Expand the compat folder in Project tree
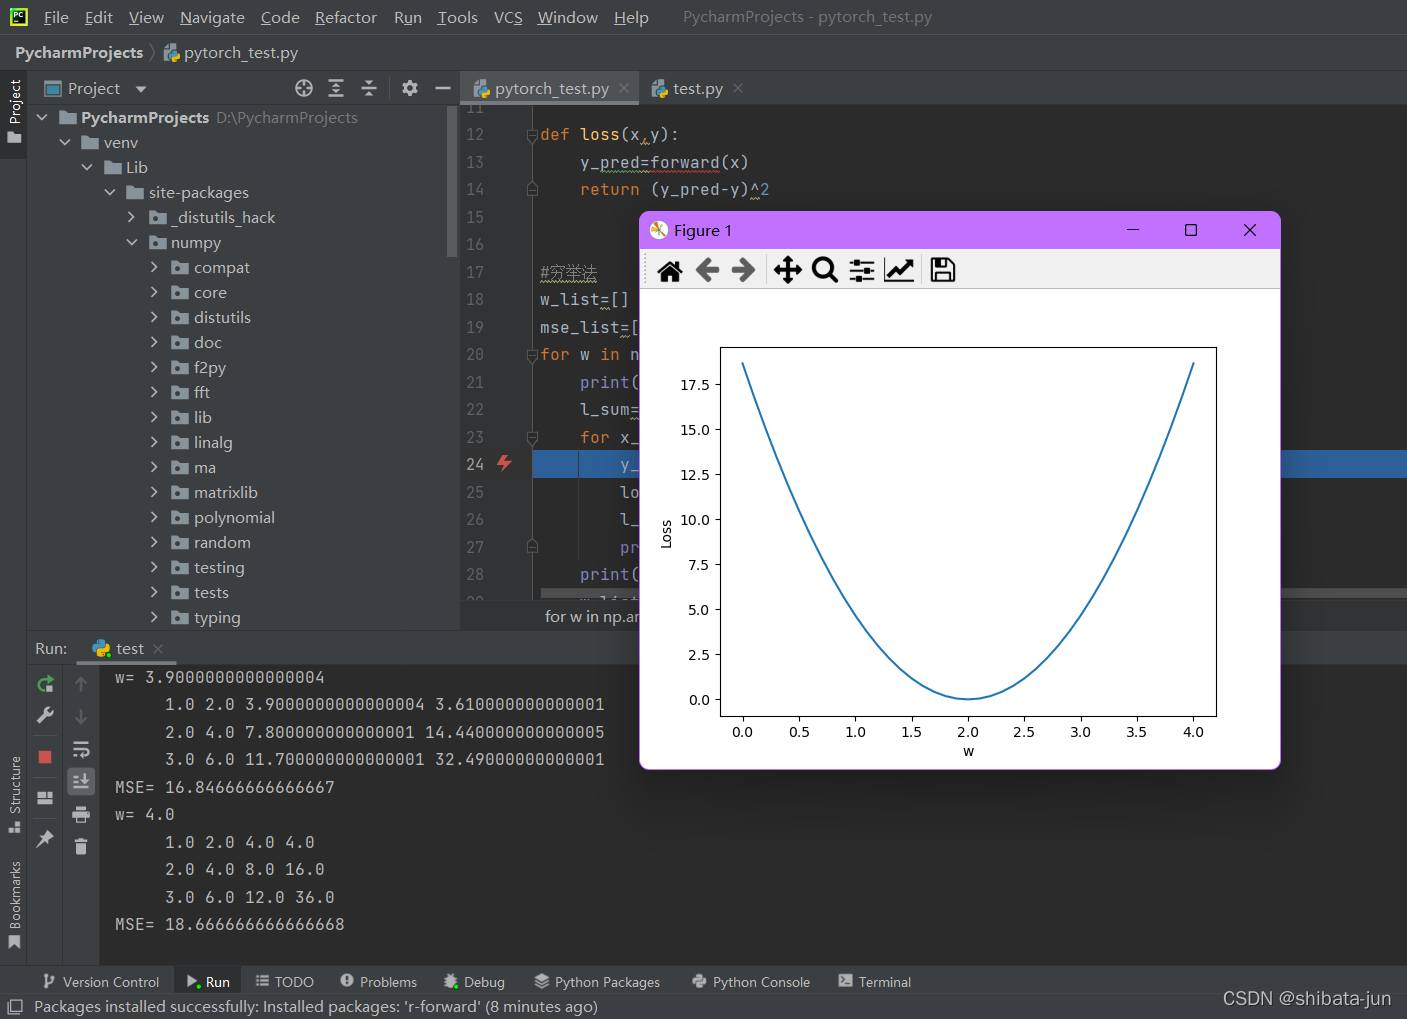 152,267
